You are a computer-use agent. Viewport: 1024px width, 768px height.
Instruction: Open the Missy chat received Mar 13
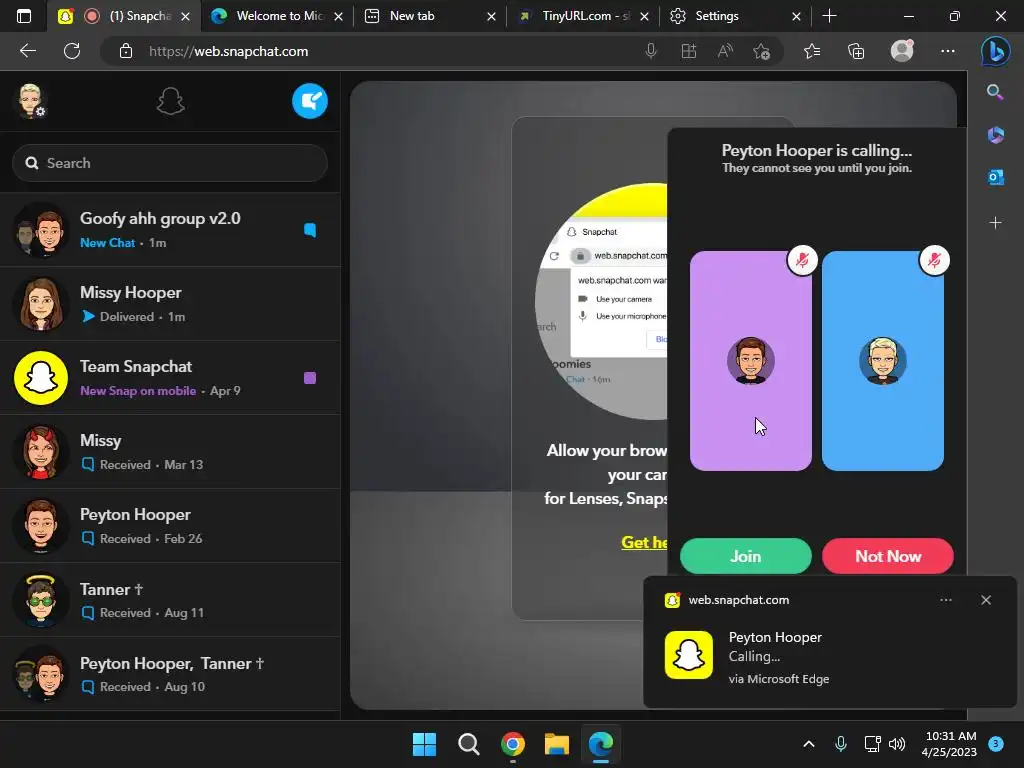pos(170,452)
